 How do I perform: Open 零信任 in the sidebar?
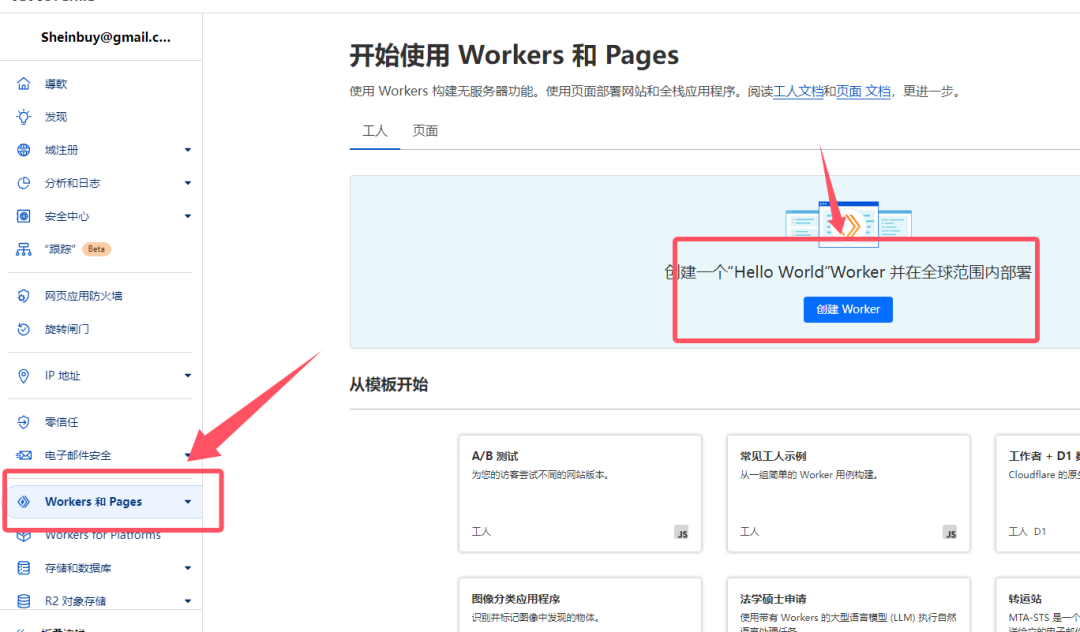pyautogui.click(x=61, y=422)
